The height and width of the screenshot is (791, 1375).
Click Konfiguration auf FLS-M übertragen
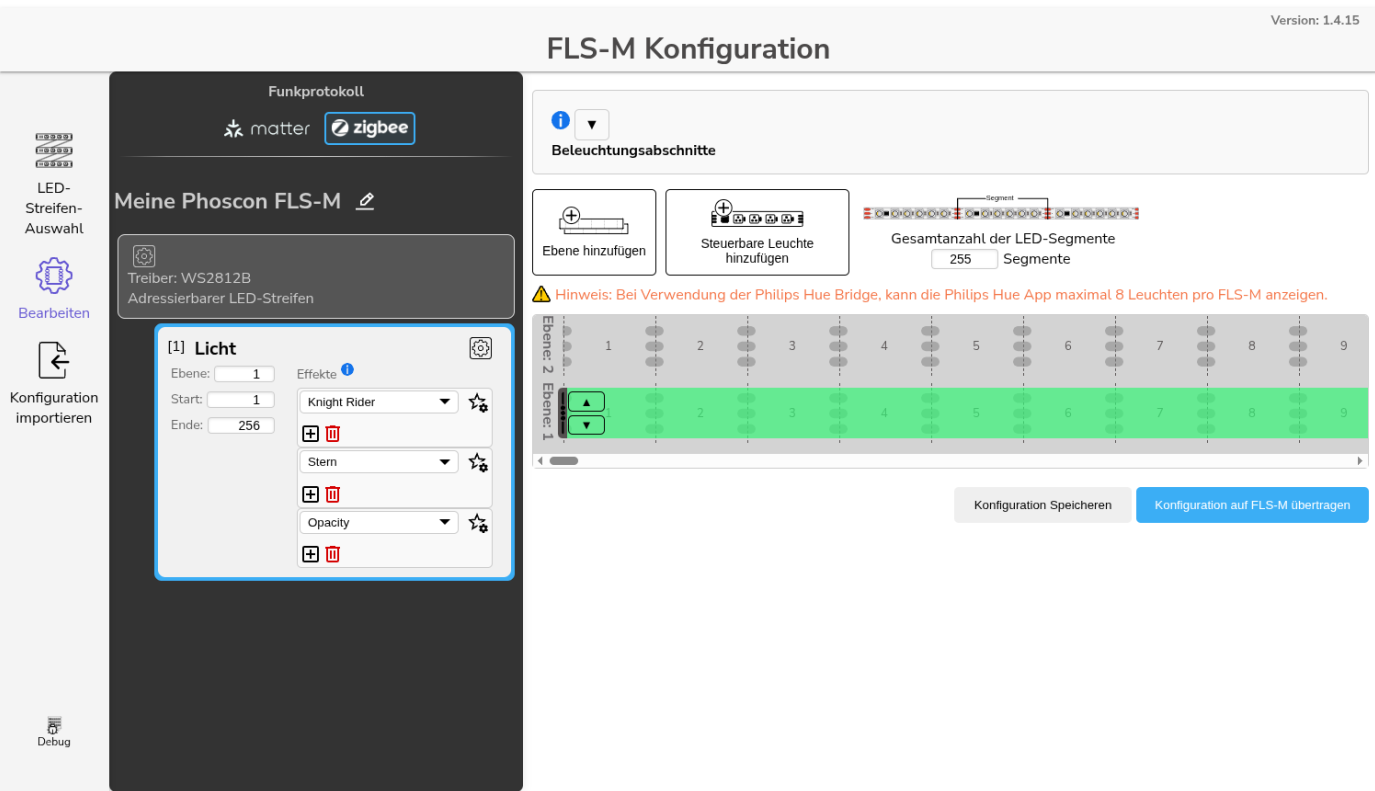pyautogui.click(x=1252, y=505)
